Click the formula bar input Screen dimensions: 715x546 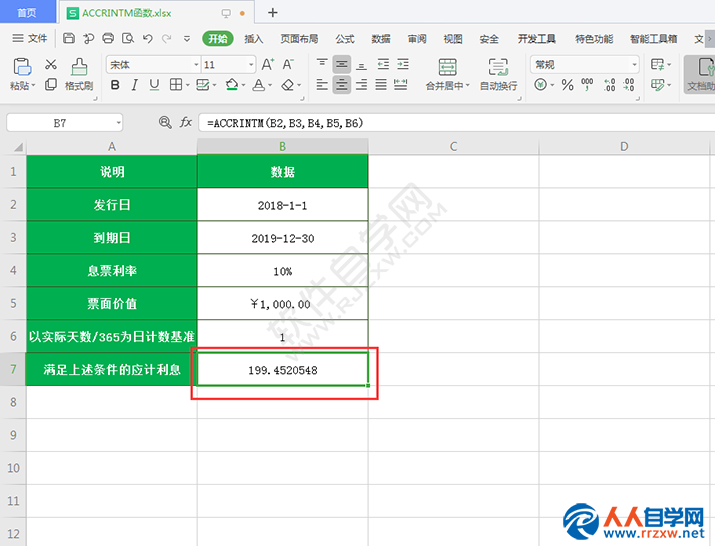[456, 123]
